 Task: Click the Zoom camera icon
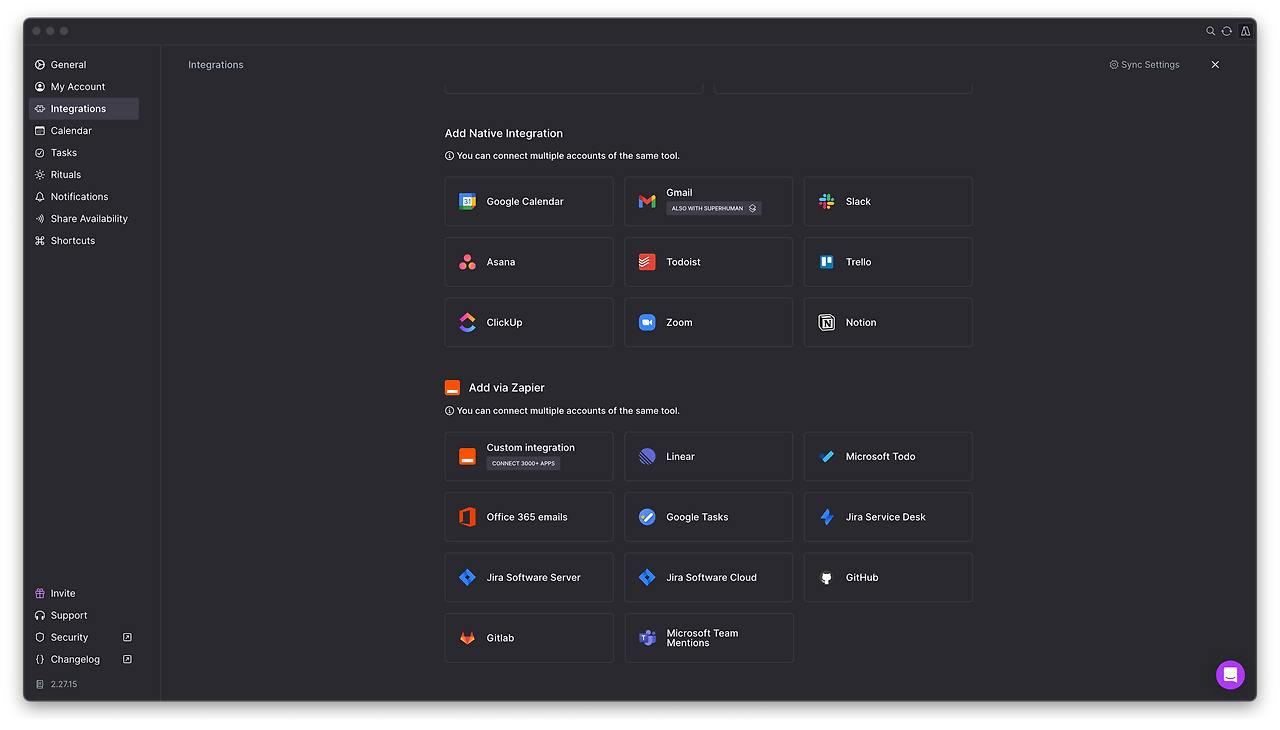pyautogui.click(x=647, y=323)
